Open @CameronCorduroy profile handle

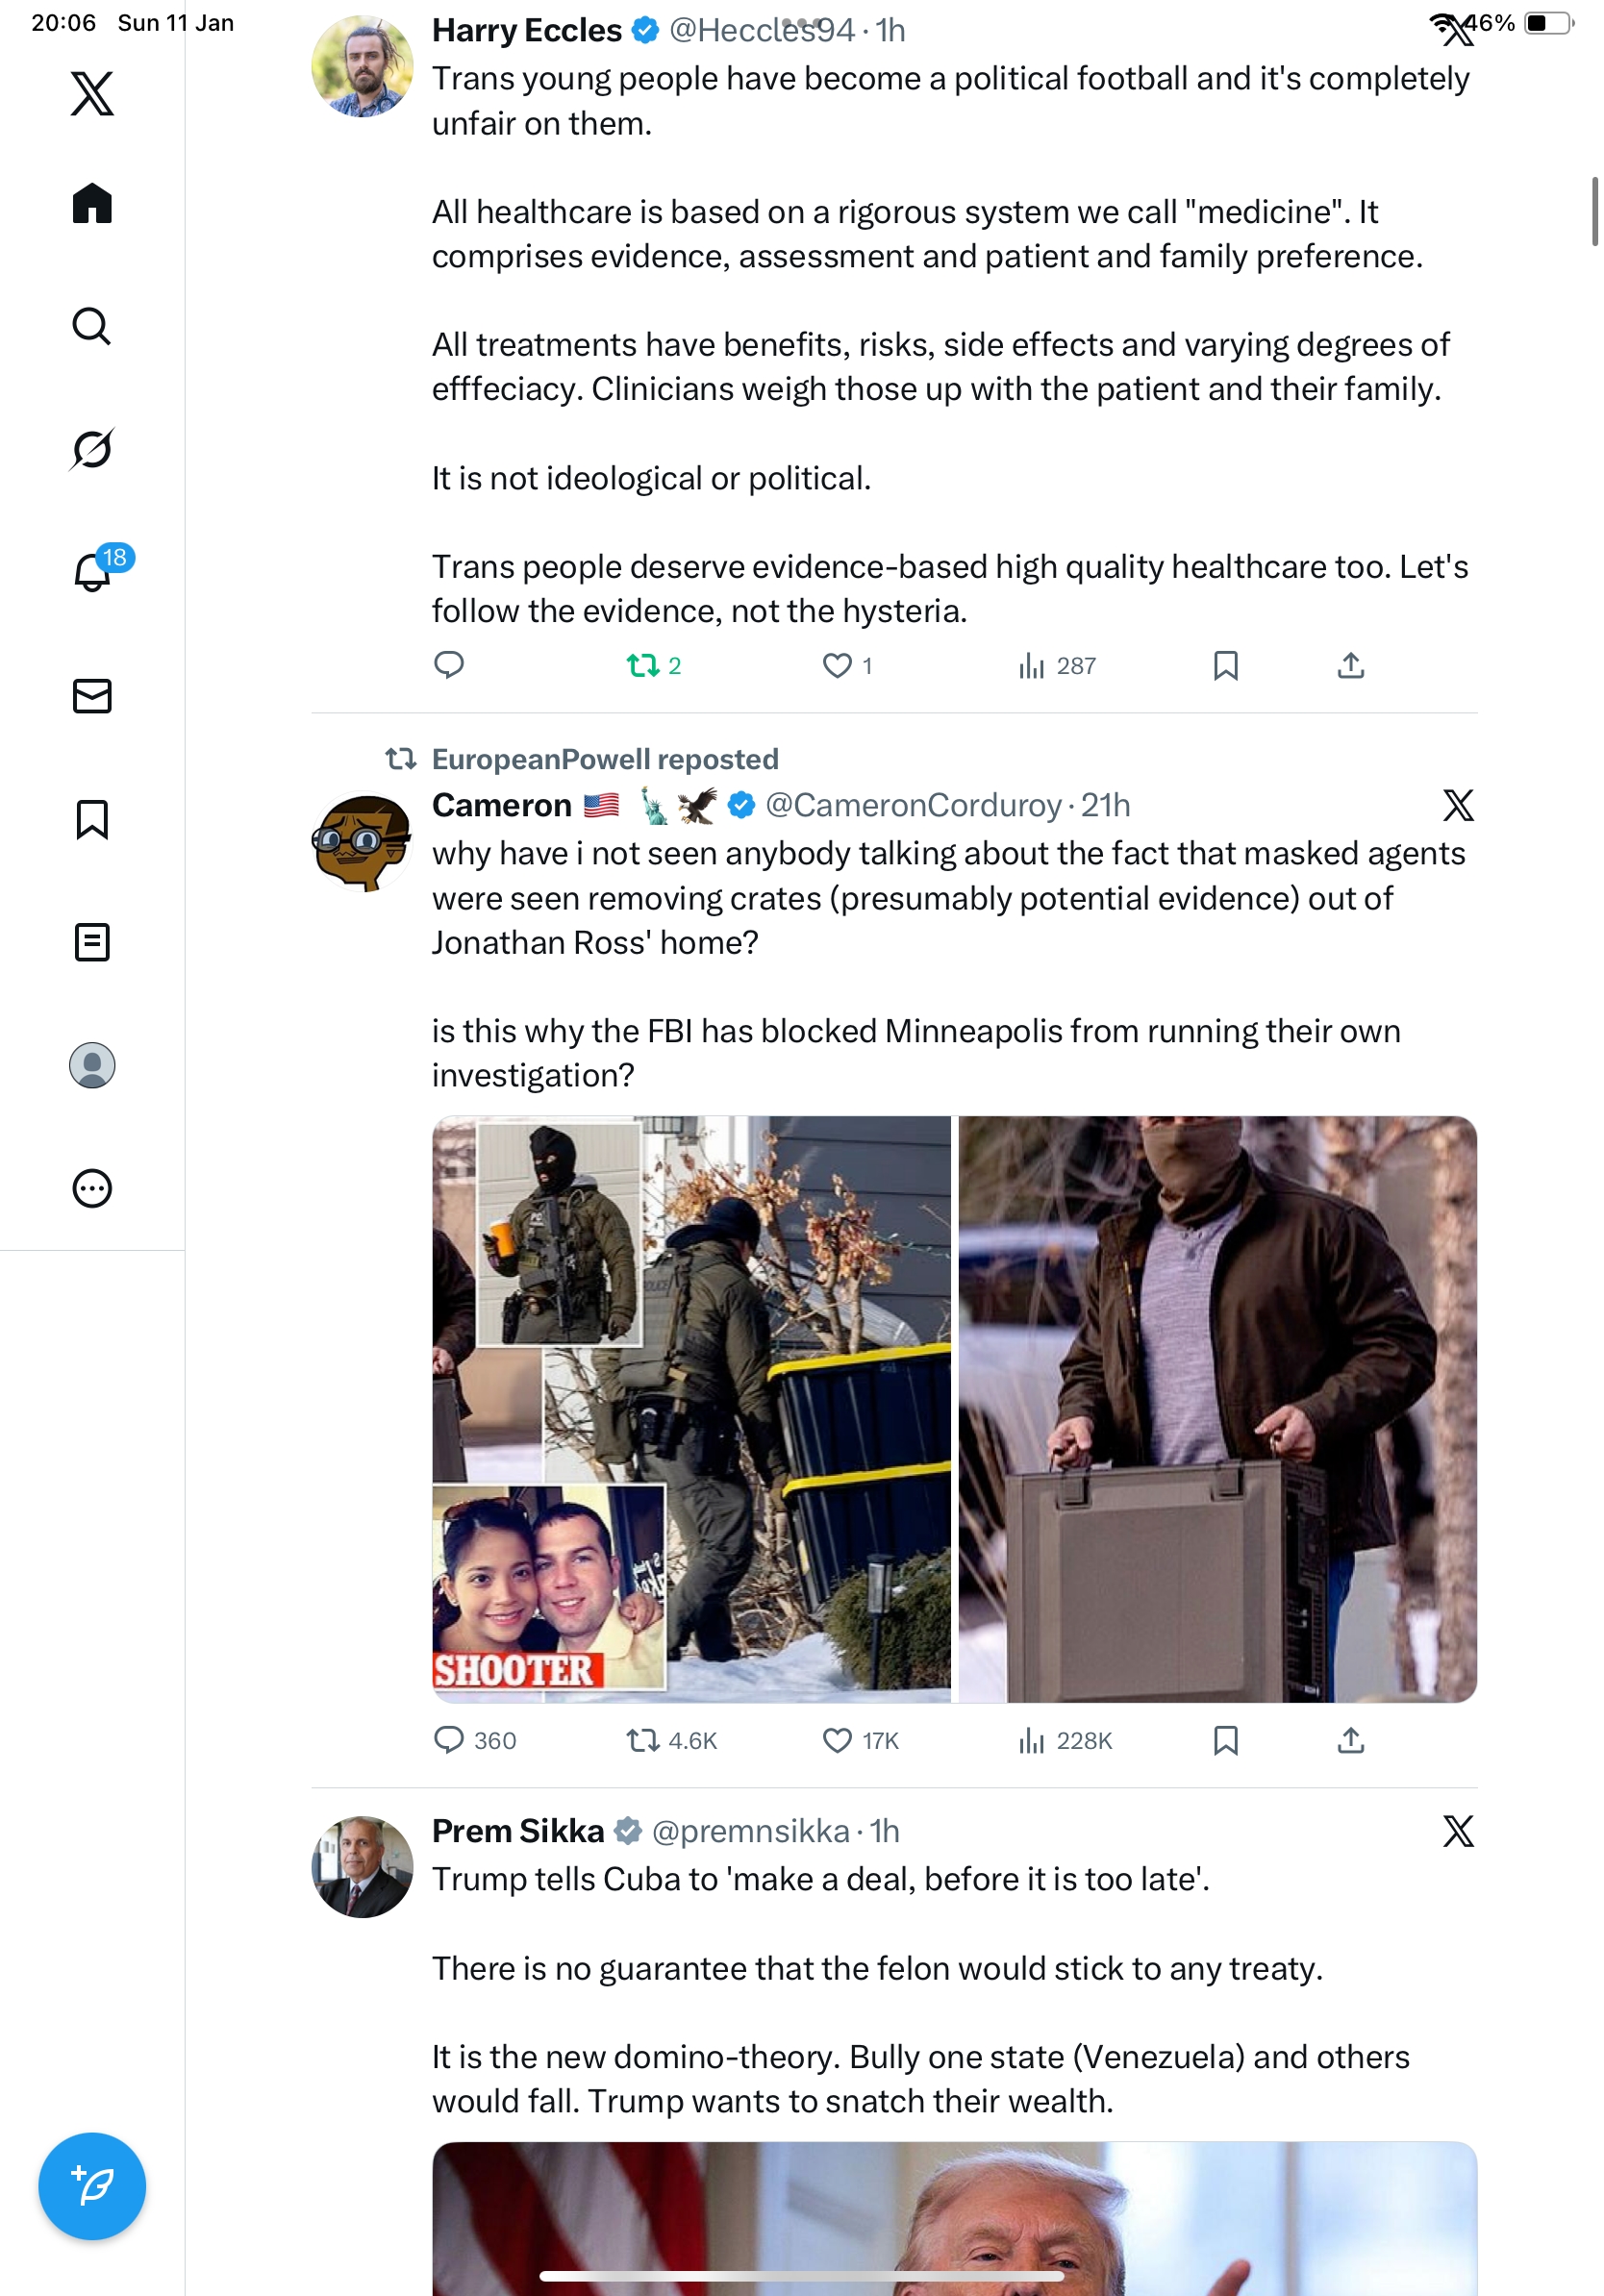[913, 805]
